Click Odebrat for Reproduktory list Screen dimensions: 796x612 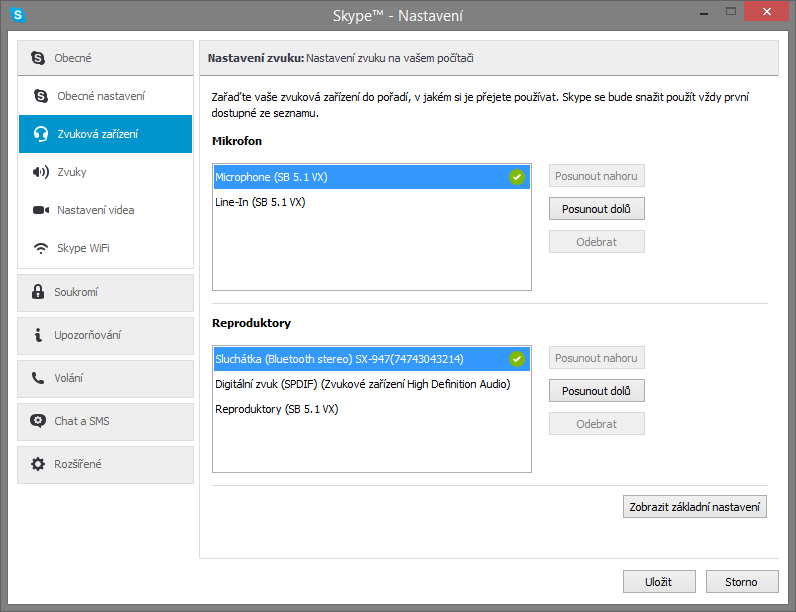[596, 424]
